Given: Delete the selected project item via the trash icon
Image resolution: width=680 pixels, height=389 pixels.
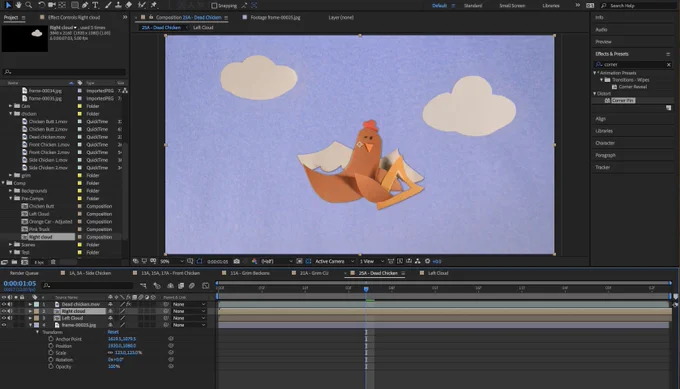Looking at the screenshot, I should [x=53, y=262].
